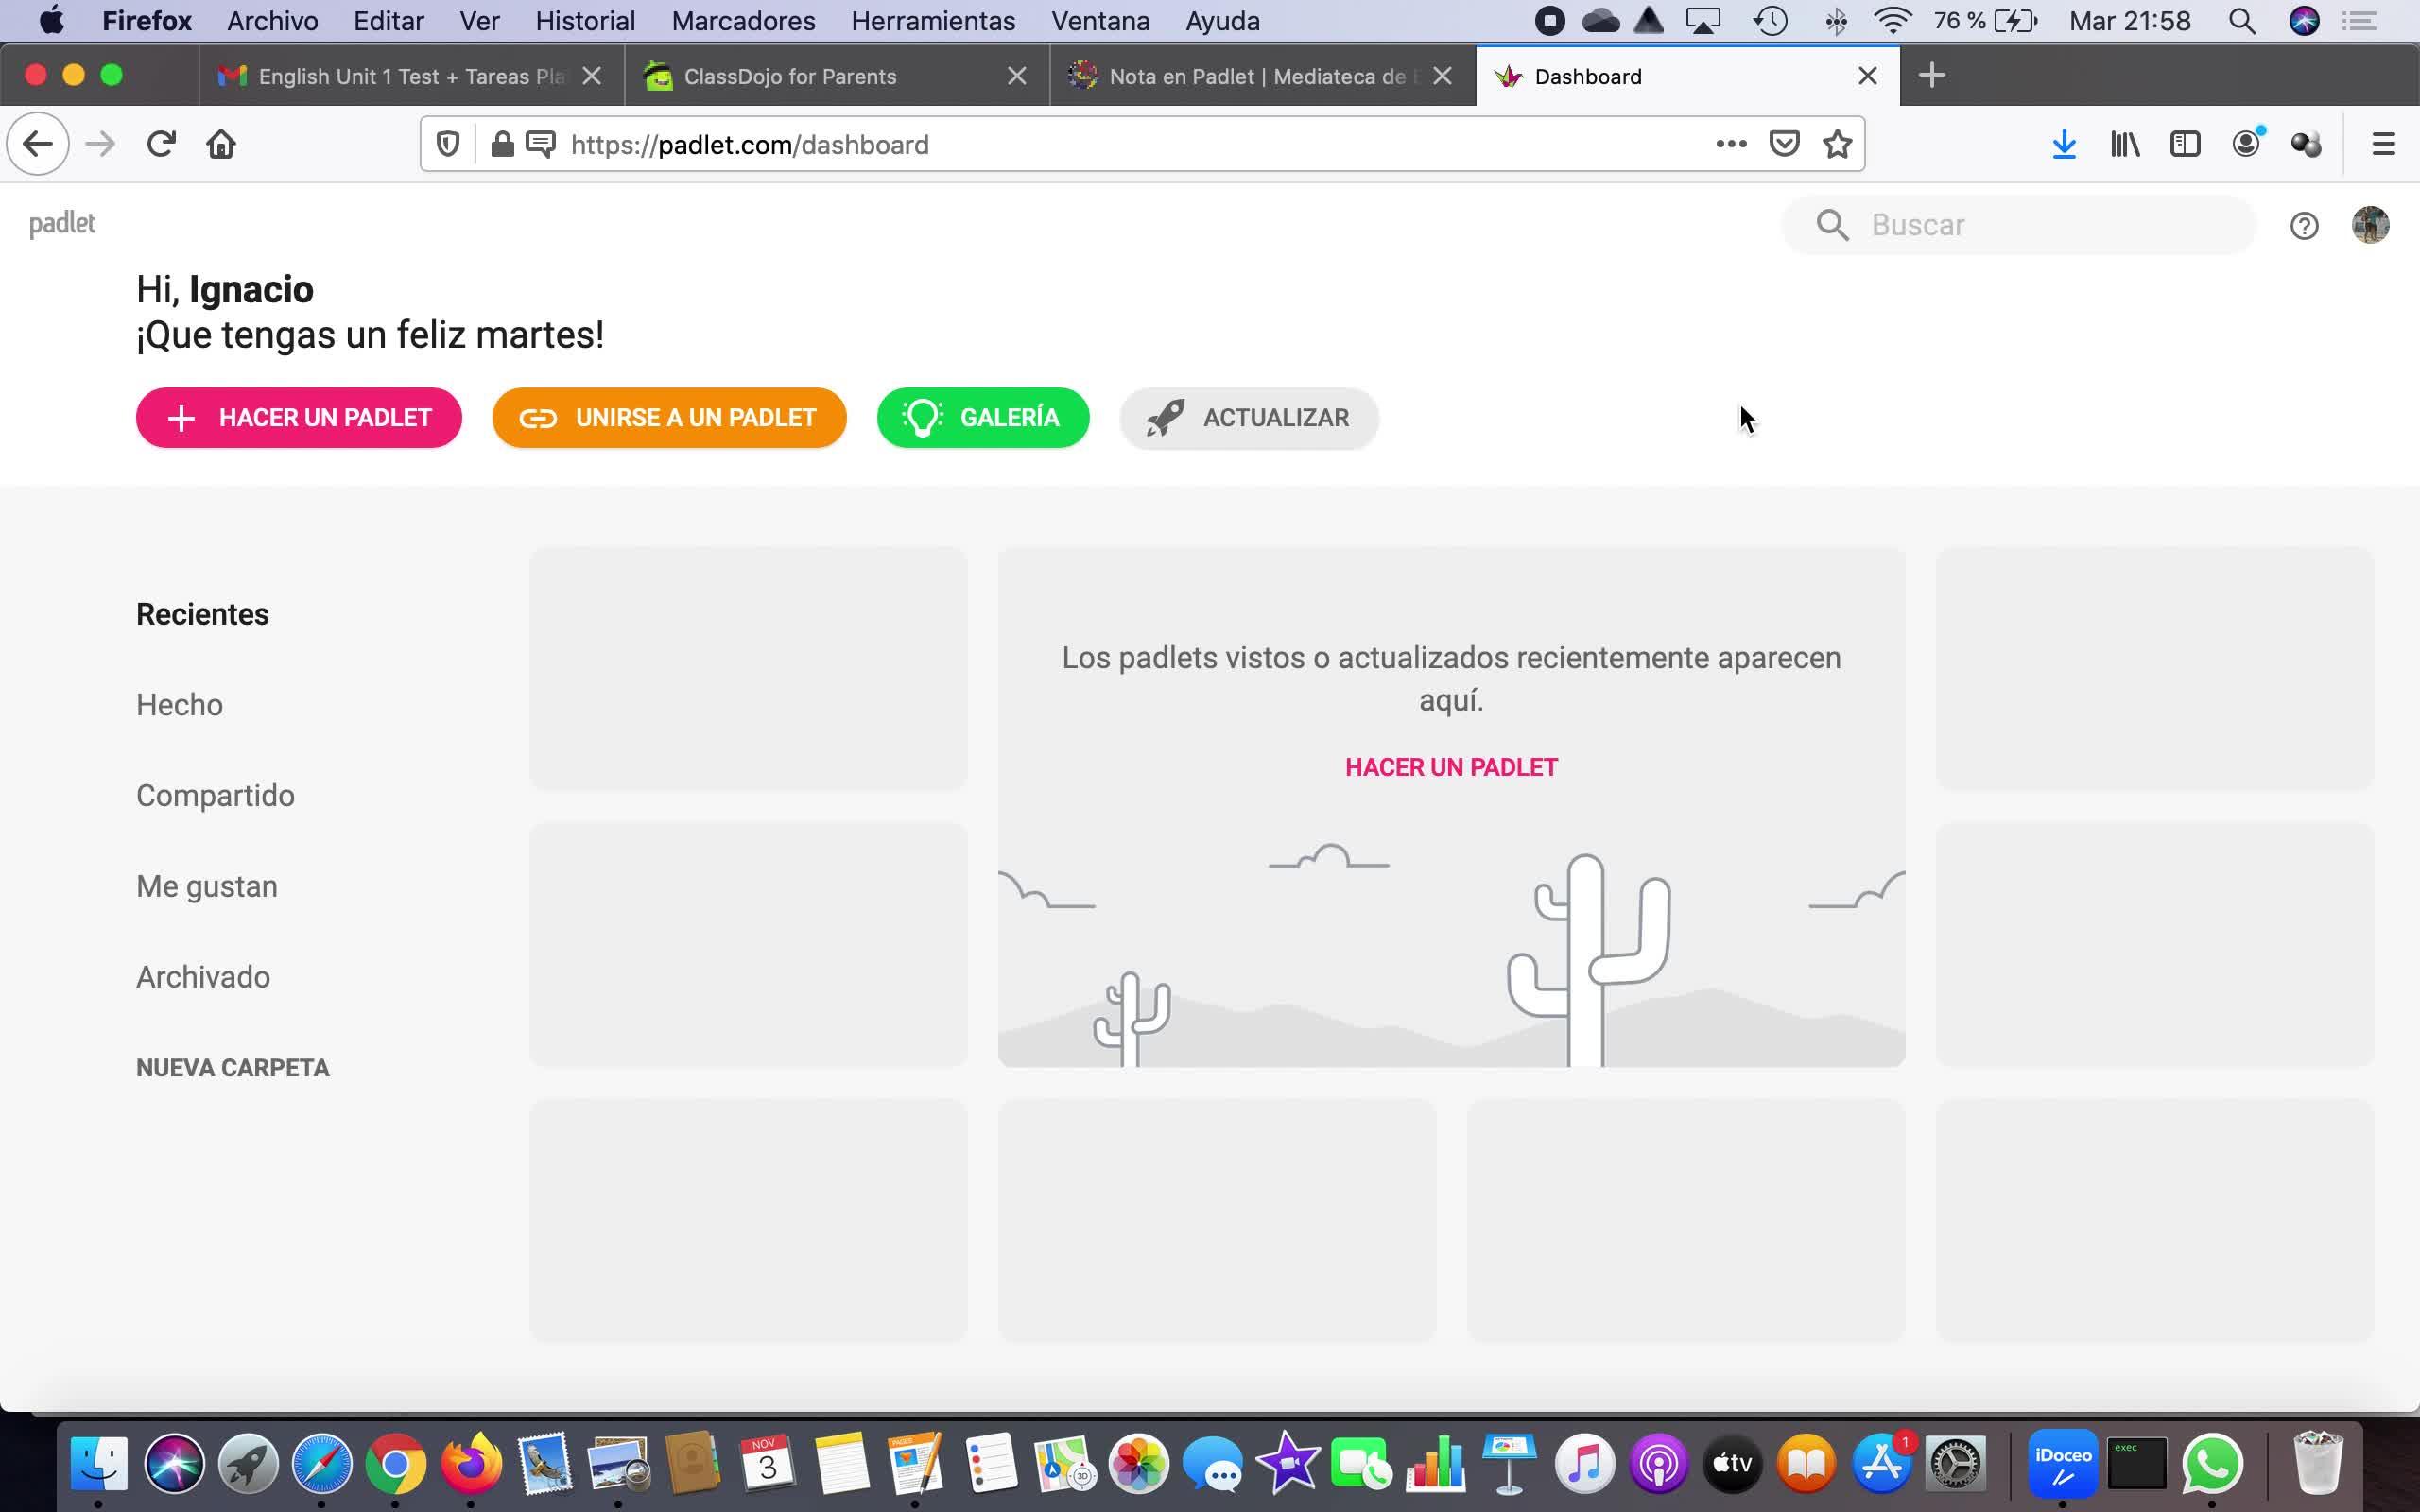2420x1512 pixels.
Task: Open WhatsApp from the macOS dock
Action: click(2212, 1465)
